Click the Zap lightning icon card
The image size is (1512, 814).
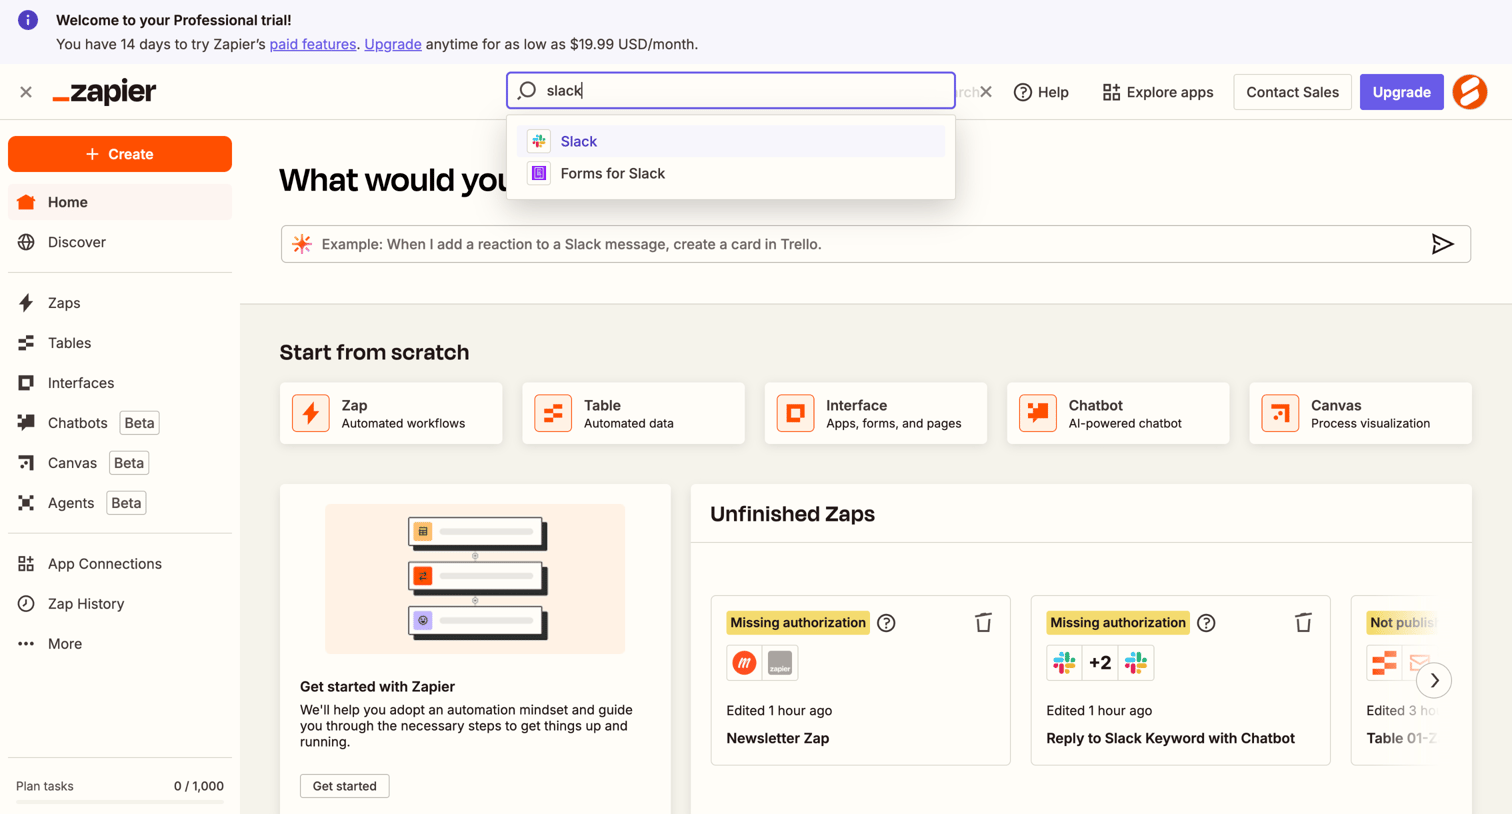coord(311,413)
